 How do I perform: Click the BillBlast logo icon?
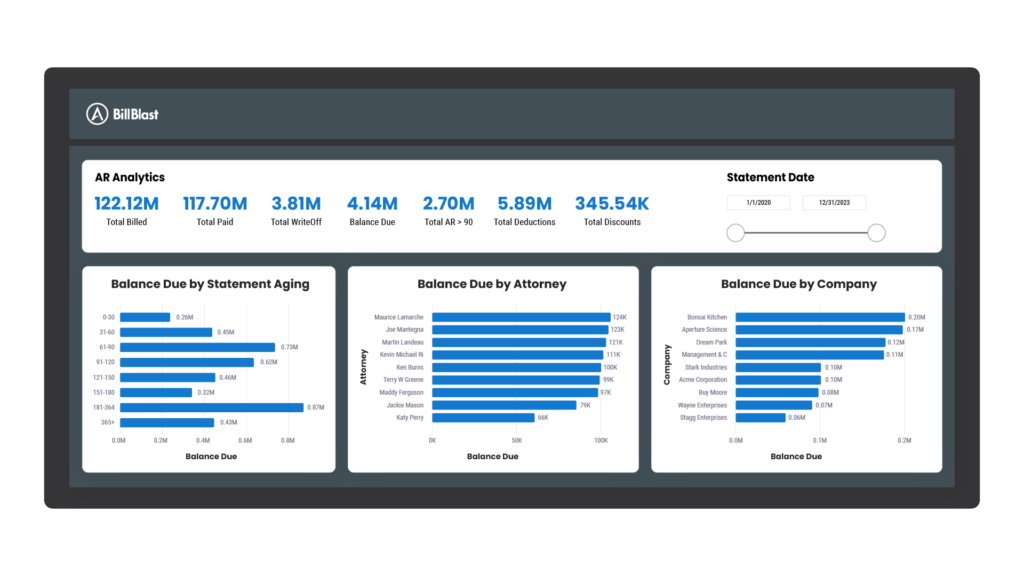97,114
